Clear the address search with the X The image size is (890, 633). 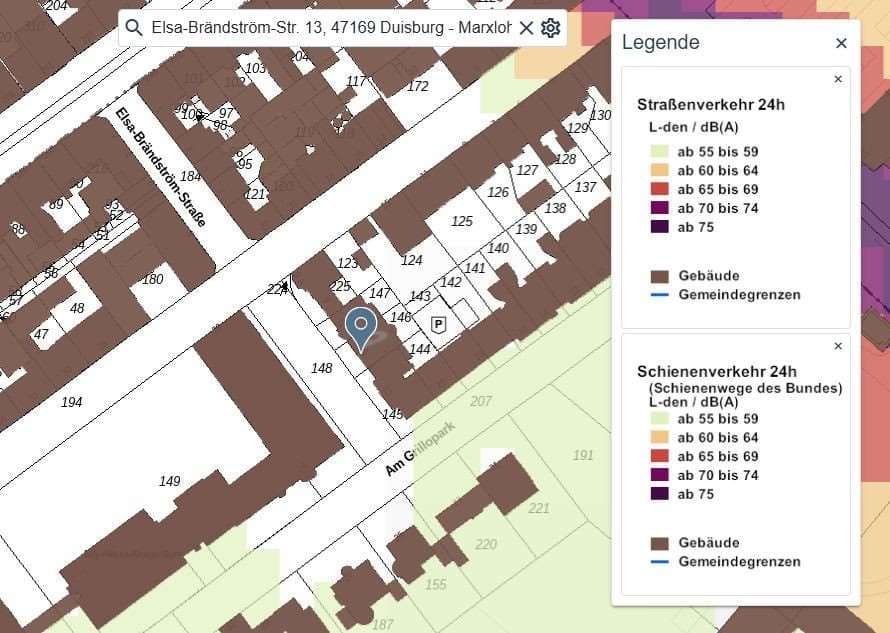pyautogui.click(x=526, y=28)
